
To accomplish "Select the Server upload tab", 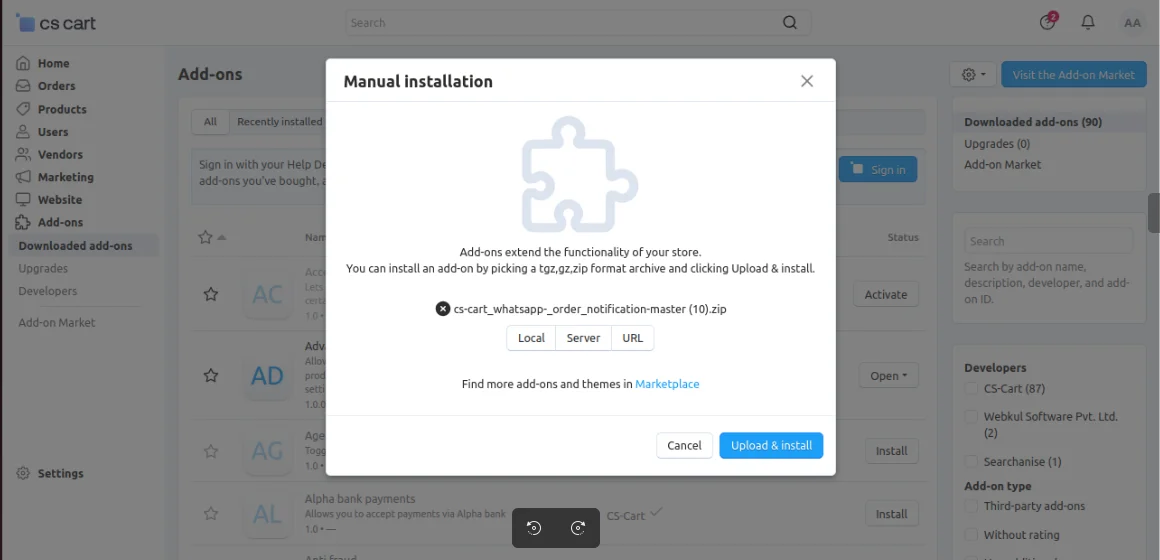I will click(x=583, y=338).
